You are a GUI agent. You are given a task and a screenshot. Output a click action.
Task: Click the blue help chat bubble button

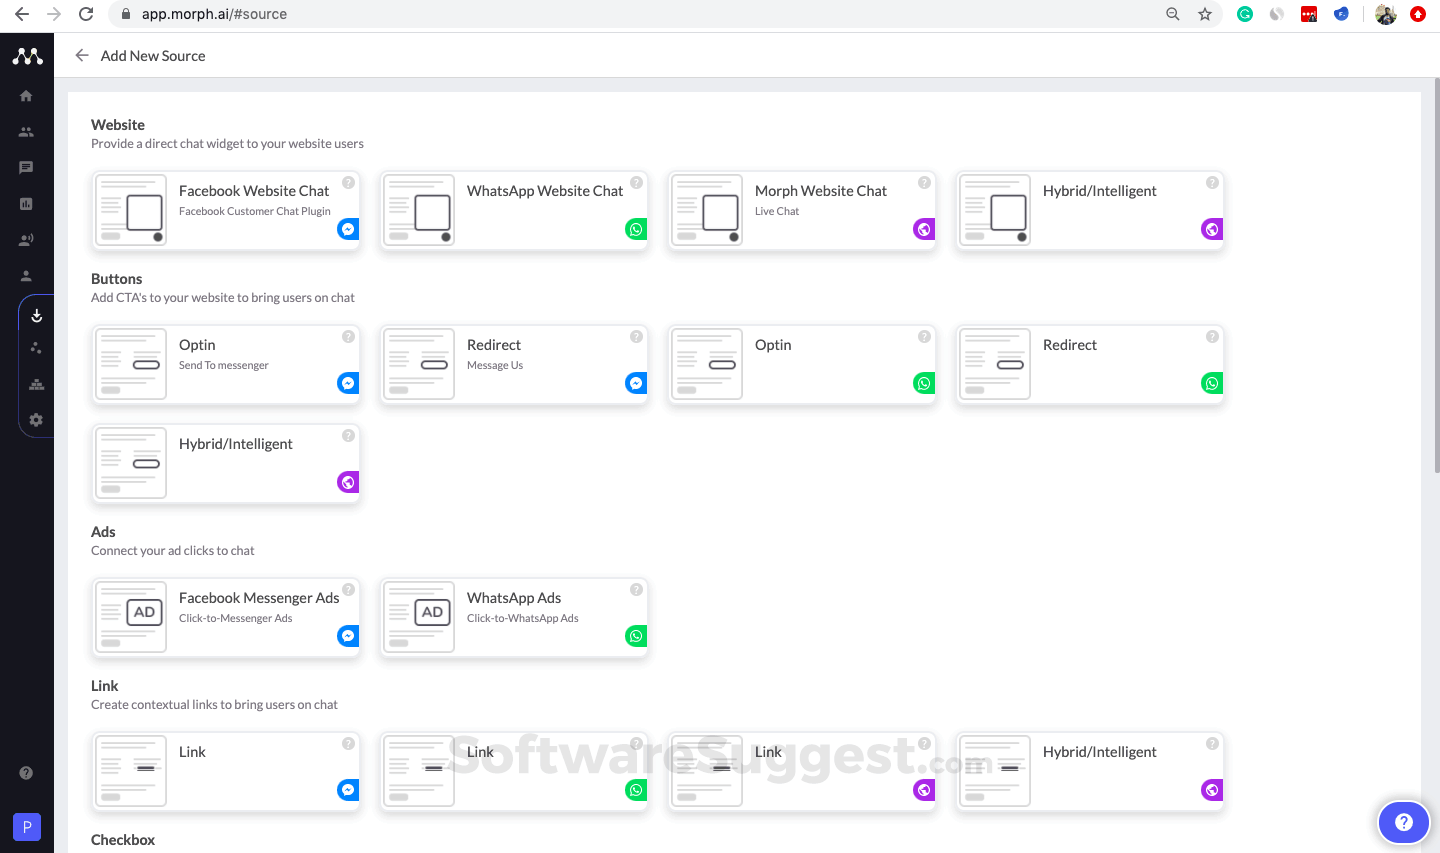1404,822
